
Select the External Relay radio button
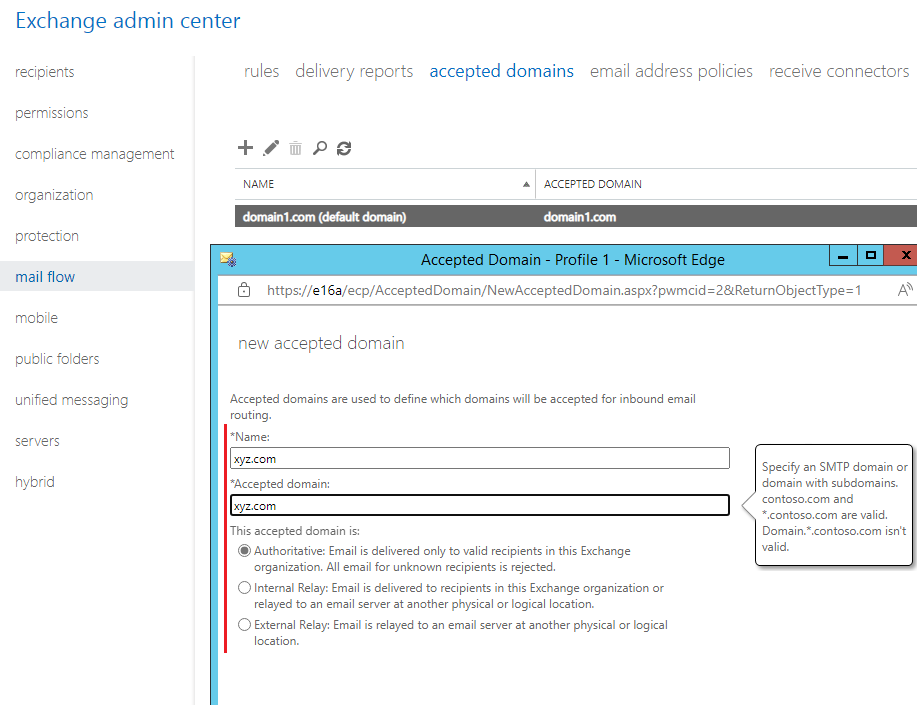tap(244, 624)
